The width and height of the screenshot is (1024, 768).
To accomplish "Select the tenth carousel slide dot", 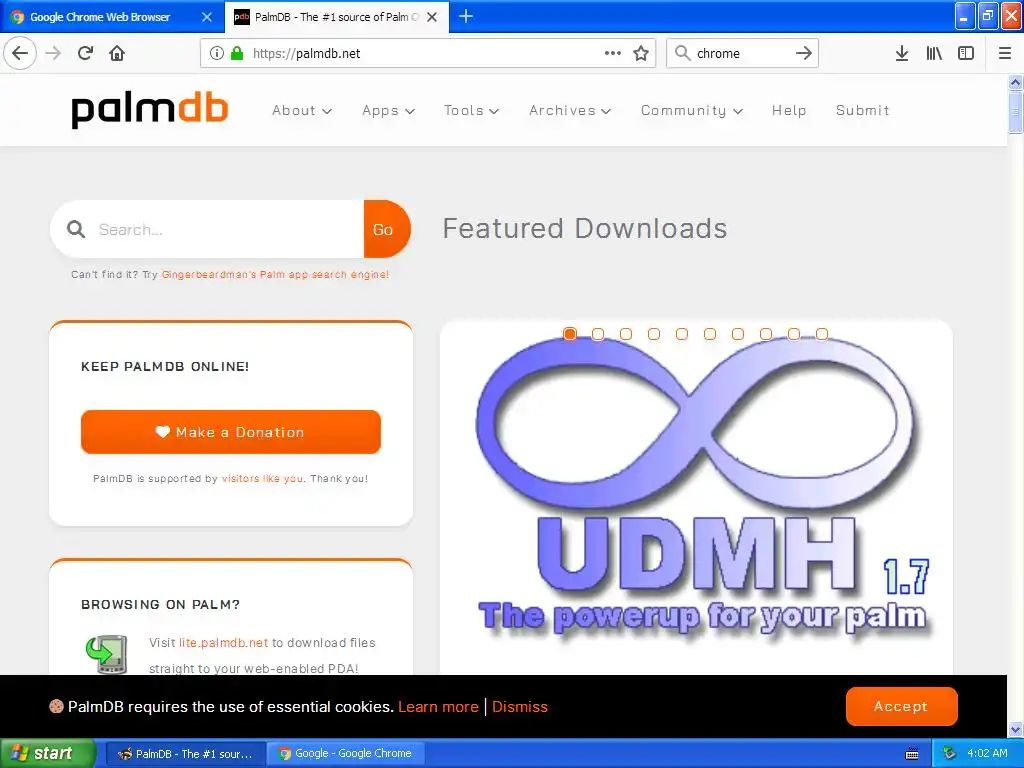I will 822,334.
